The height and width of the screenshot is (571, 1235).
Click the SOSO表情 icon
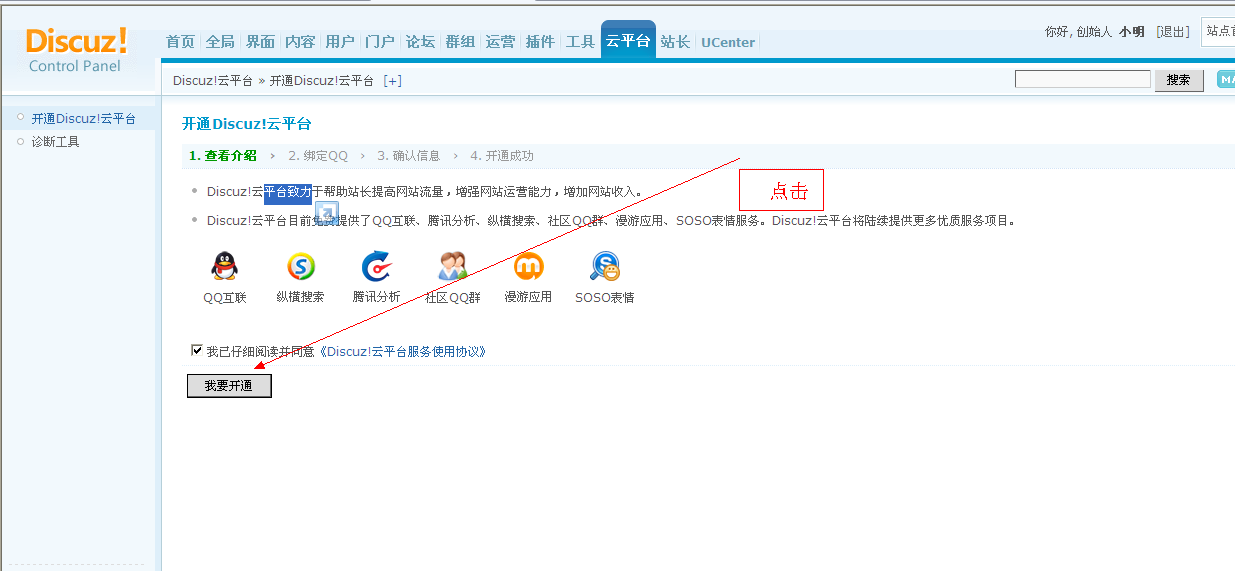click(x=605, y=266)
